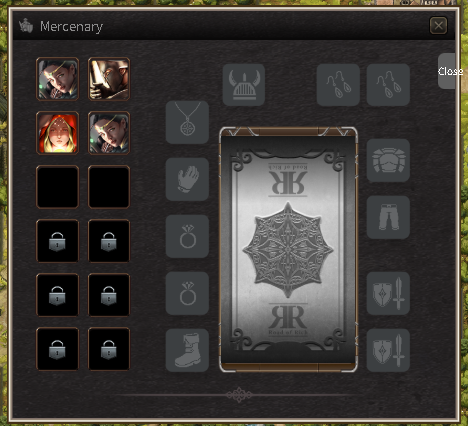Choose the upper ring slot
Screen dimensions: 468x426
point(187,236)
